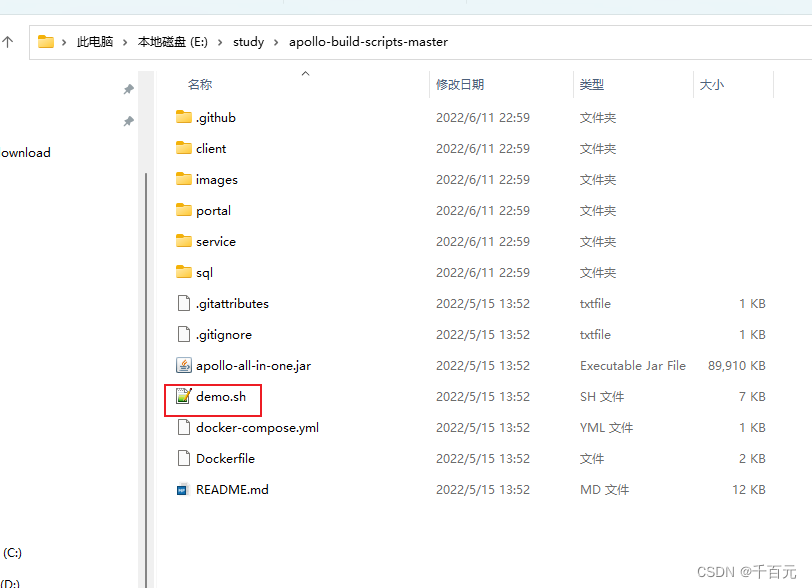The height and width of the screenshot is (588, 812).
Task: Open the sql folder icon
Action: click(185, 272)
